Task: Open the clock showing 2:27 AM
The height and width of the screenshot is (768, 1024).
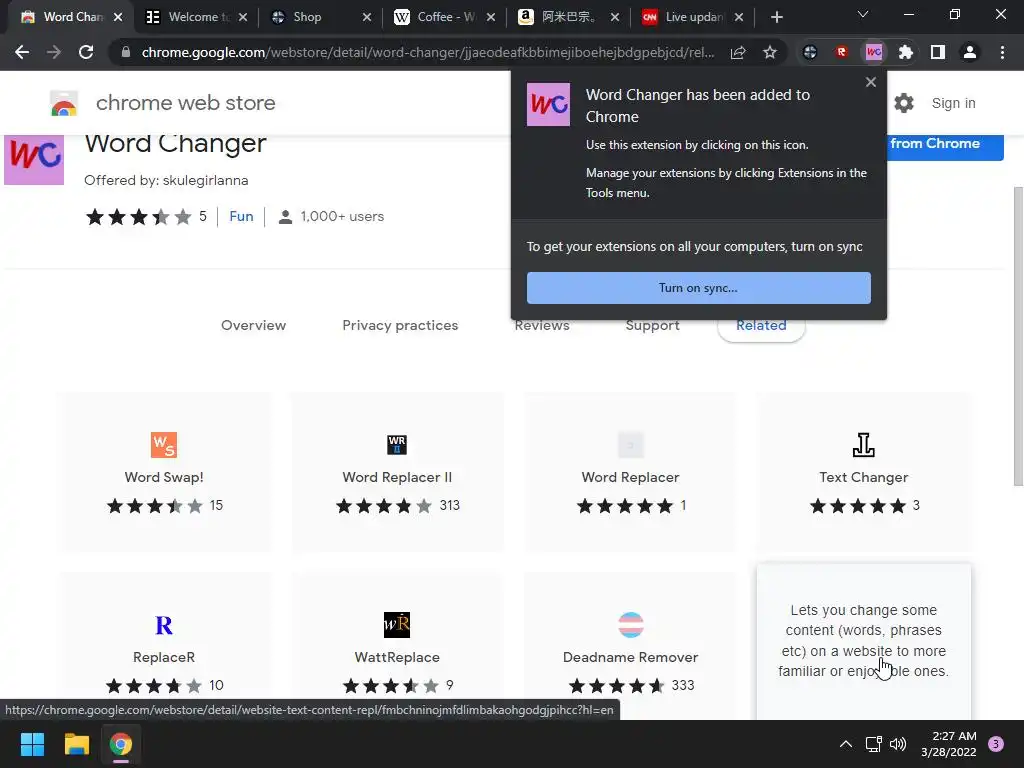Action: (949, 744)
